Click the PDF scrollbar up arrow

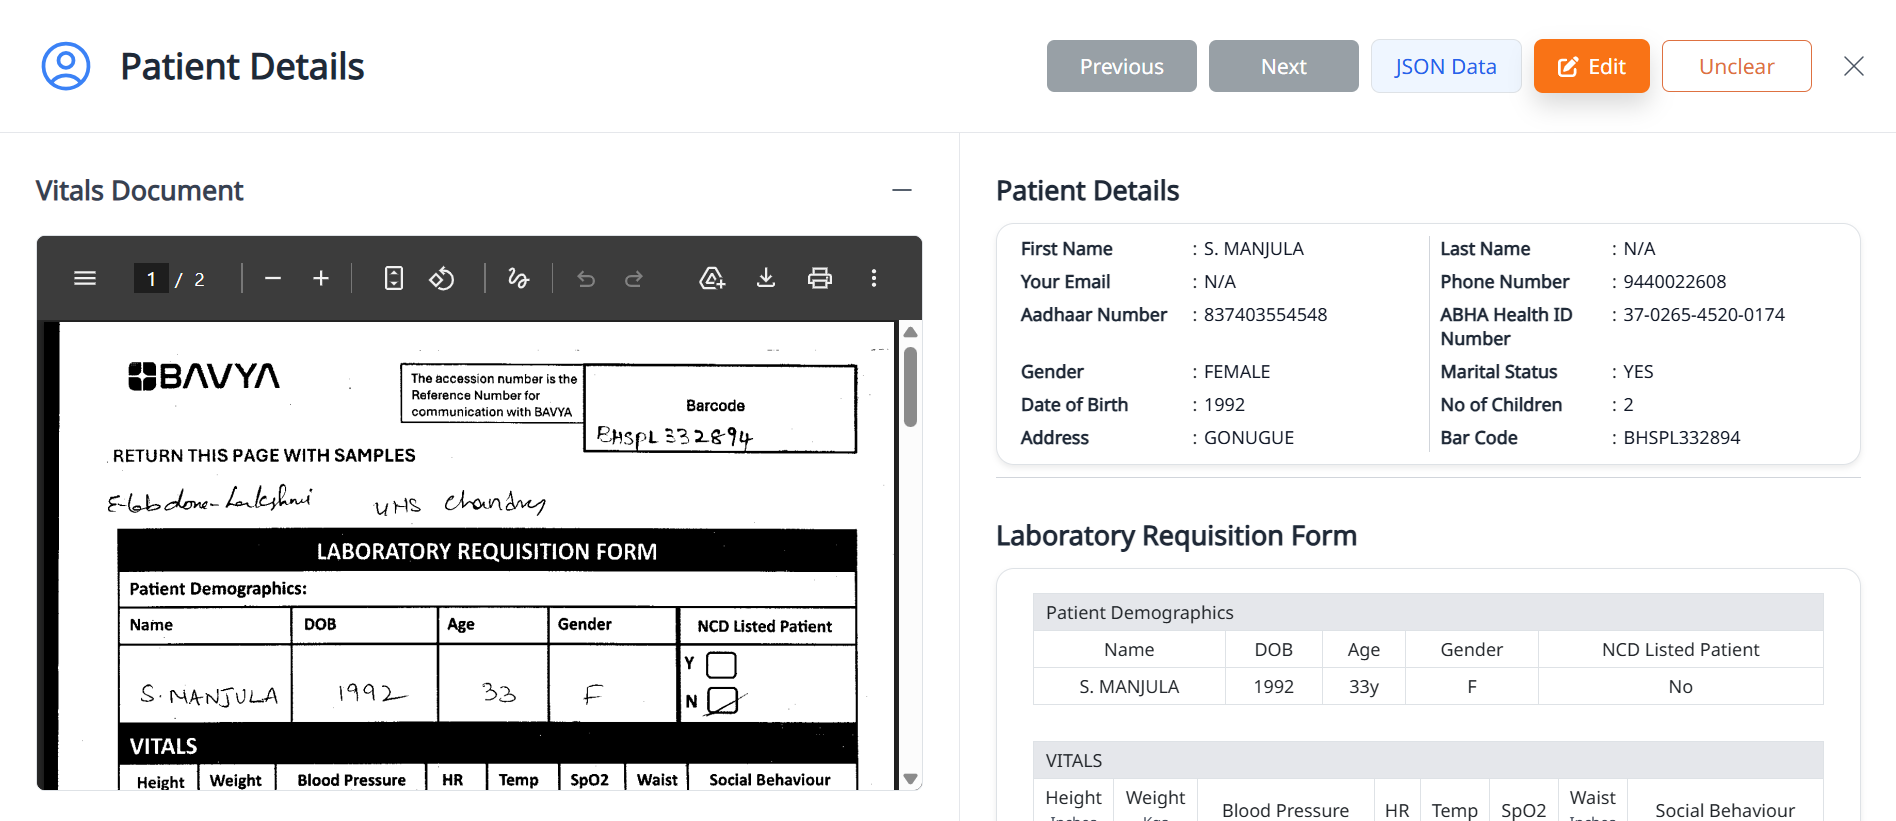910,332
